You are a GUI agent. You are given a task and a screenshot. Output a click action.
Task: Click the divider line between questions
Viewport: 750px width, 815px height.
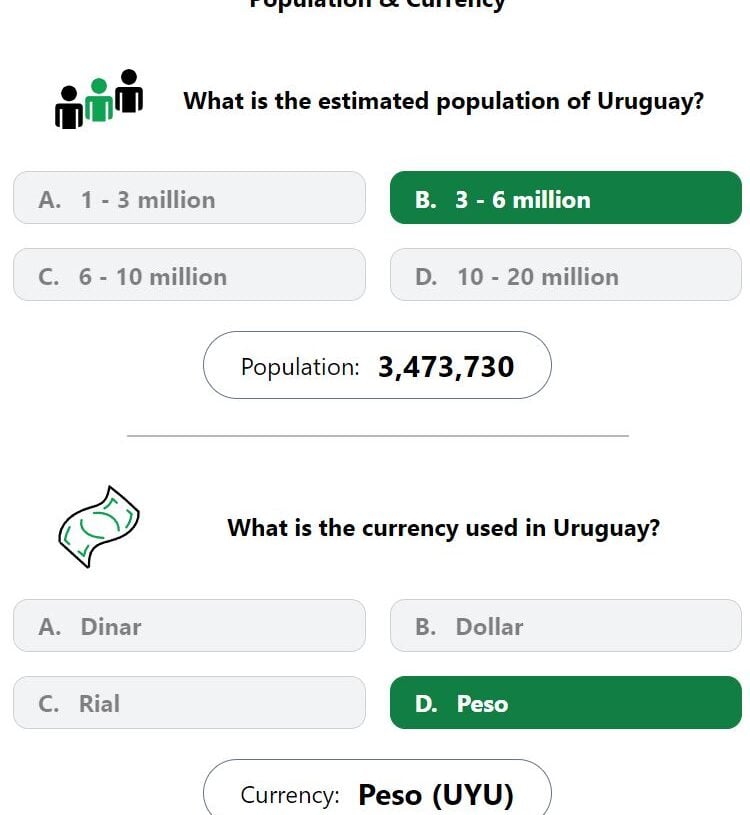click(378, 436)
